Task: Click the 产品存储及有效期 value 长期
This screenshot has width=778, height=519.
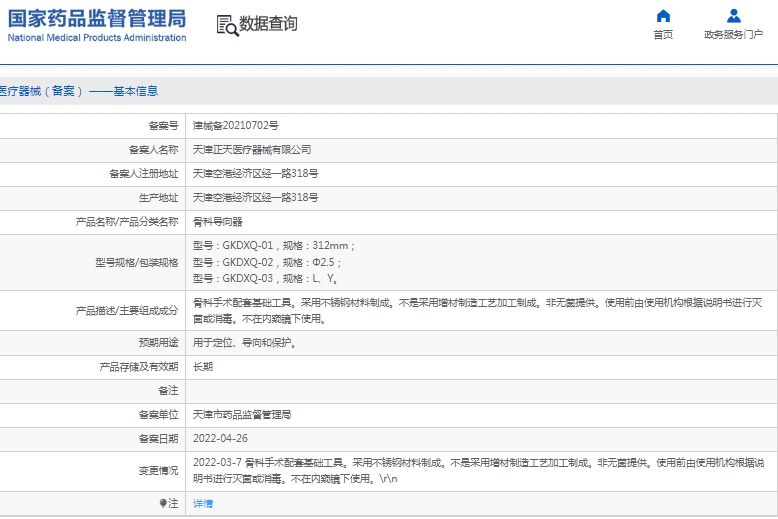Action: click(203, 367)
